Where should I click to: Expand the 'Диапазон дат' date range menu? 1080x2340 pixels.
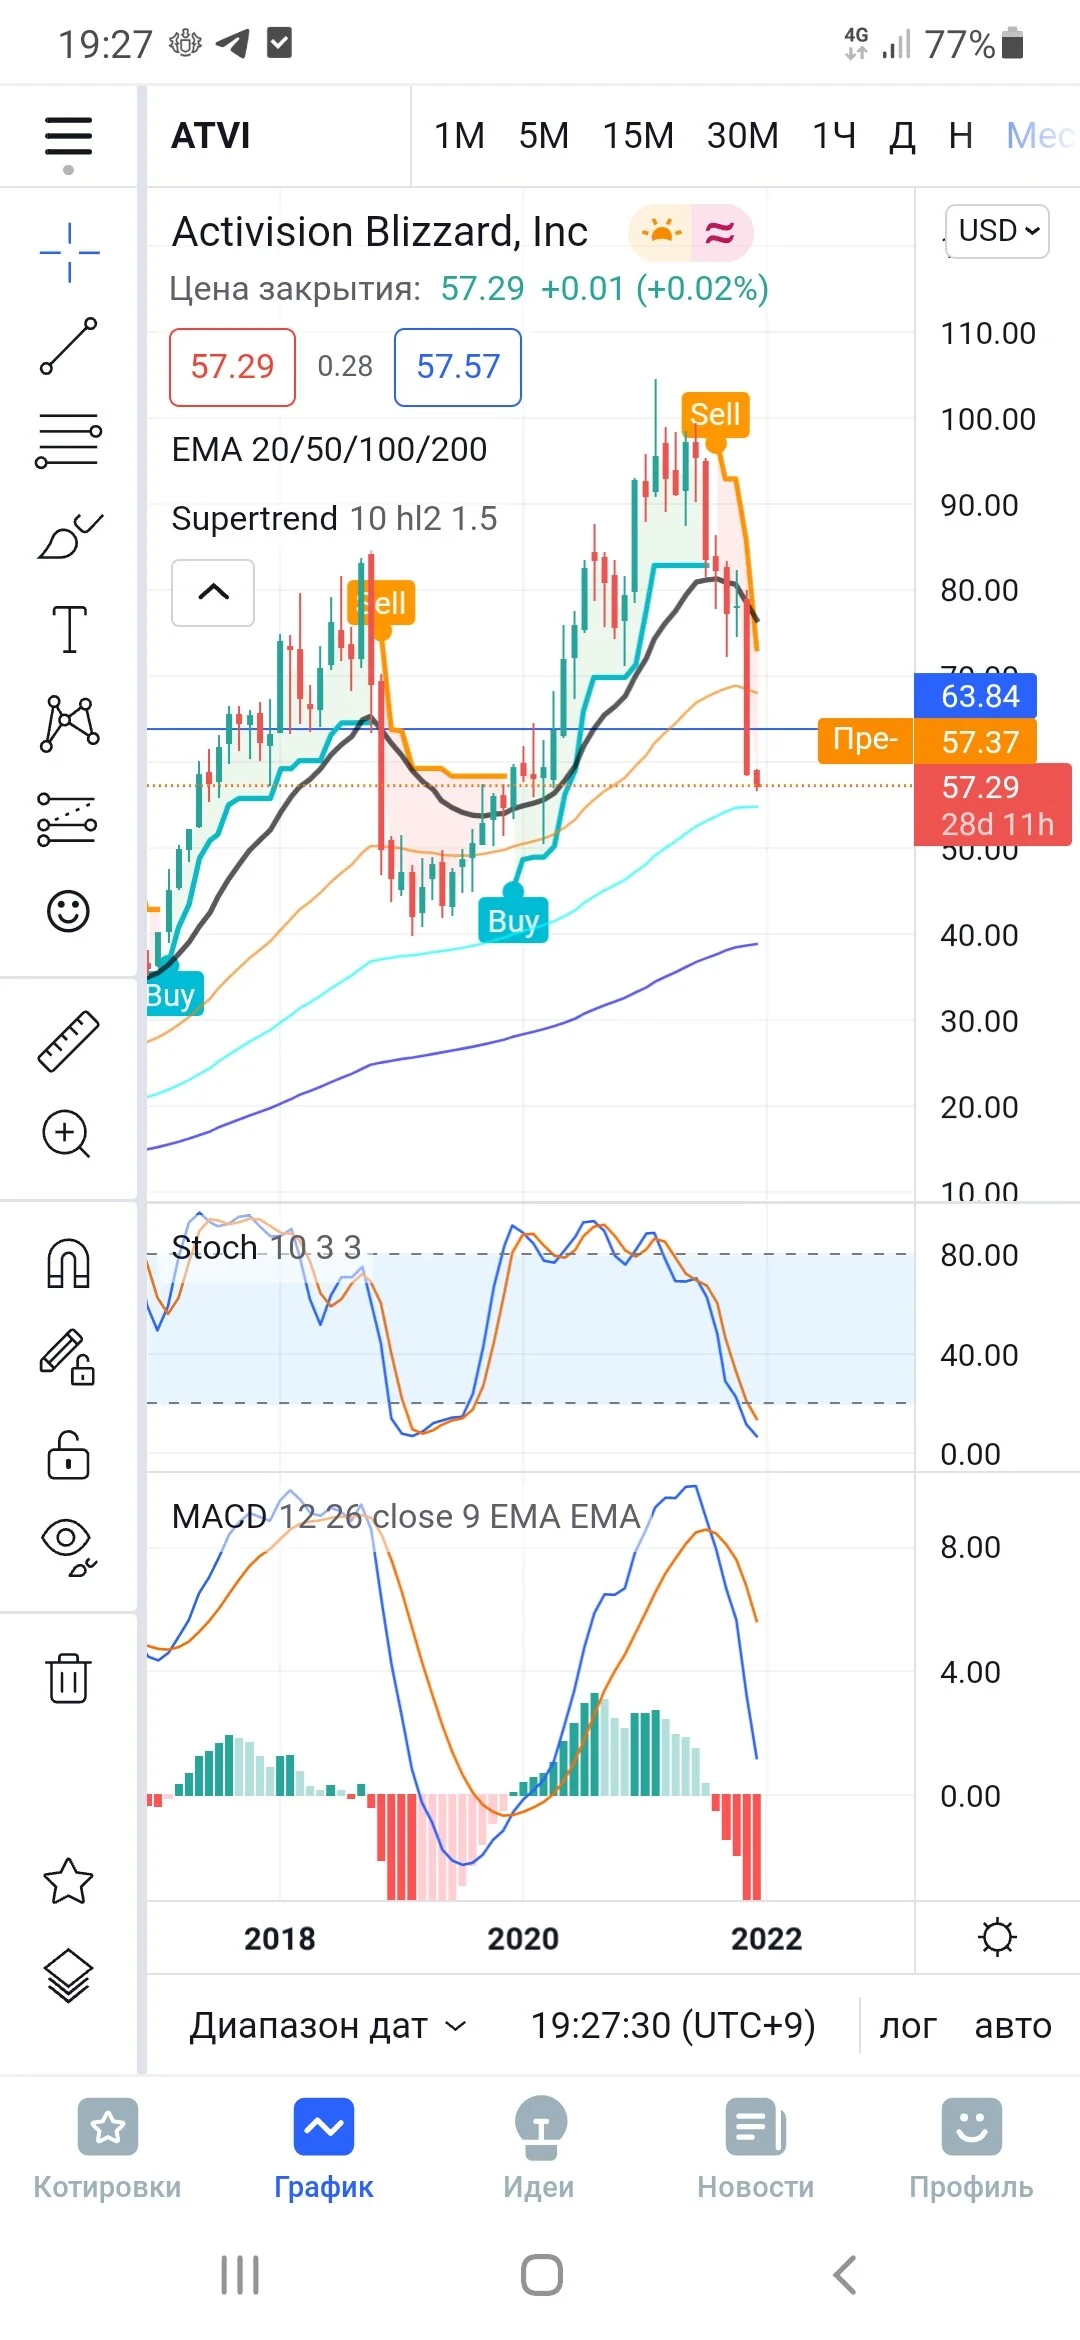328,2025
